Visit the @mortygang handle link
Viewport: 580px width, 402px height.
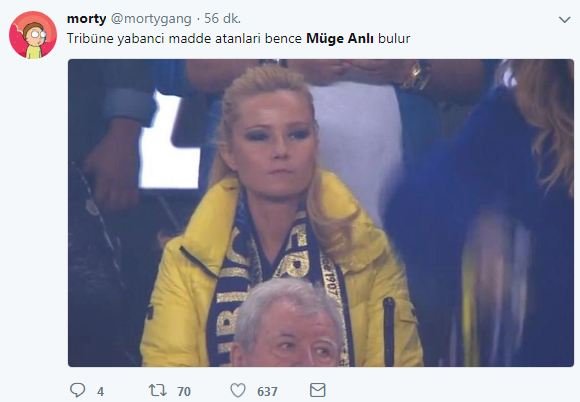coord(151,18)
